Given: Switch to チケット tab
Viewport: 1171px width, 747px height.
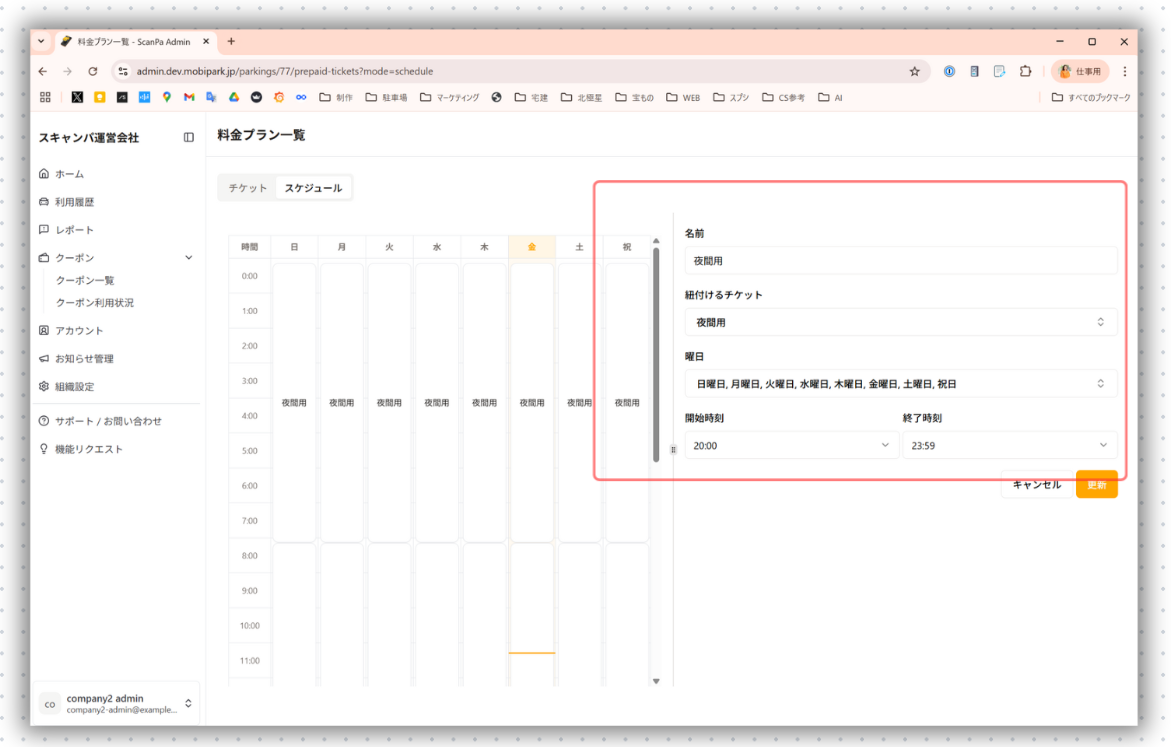Looking at the screenshot, I should (247, 188).
